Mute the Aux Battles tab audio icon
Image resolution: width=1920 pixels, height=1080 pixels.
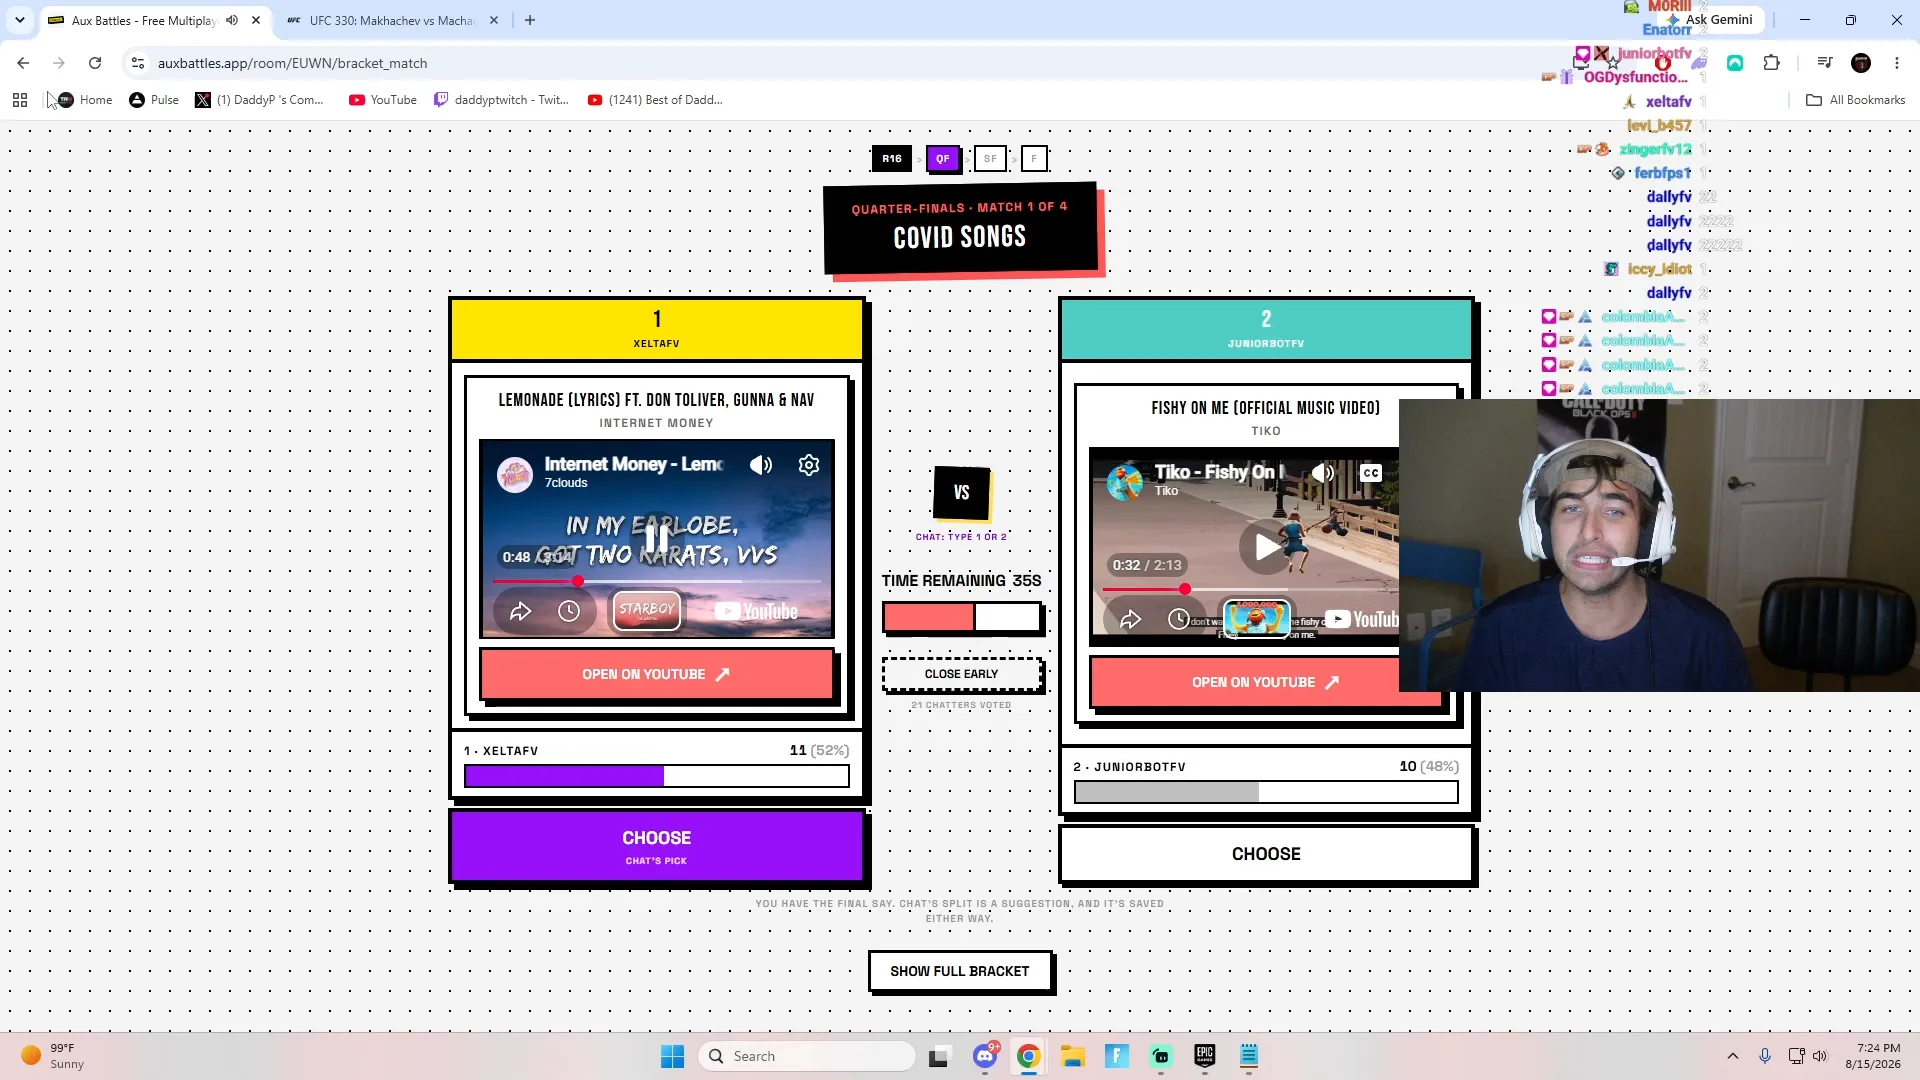[x=232, y=20]
